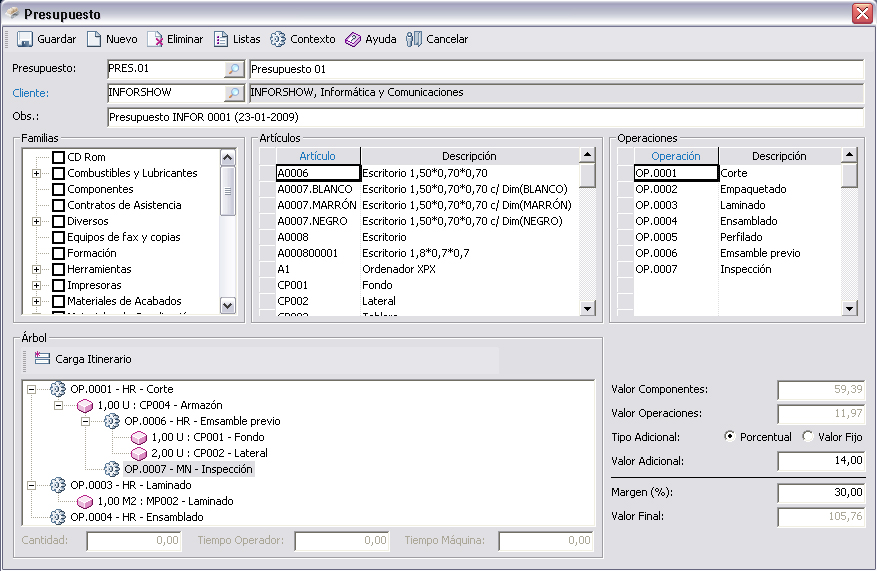
Task: Click the Presupuesto field search magnifier
Action: [233, 69]
